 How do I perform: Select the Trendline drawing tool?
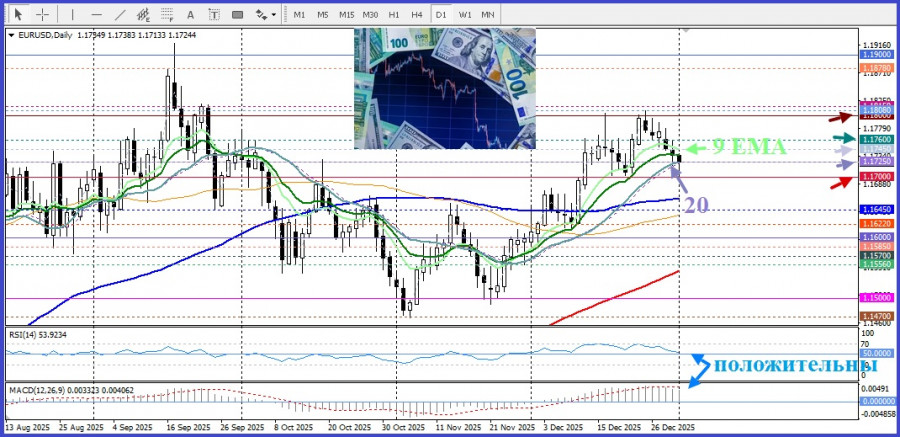(x=120, y=14)
